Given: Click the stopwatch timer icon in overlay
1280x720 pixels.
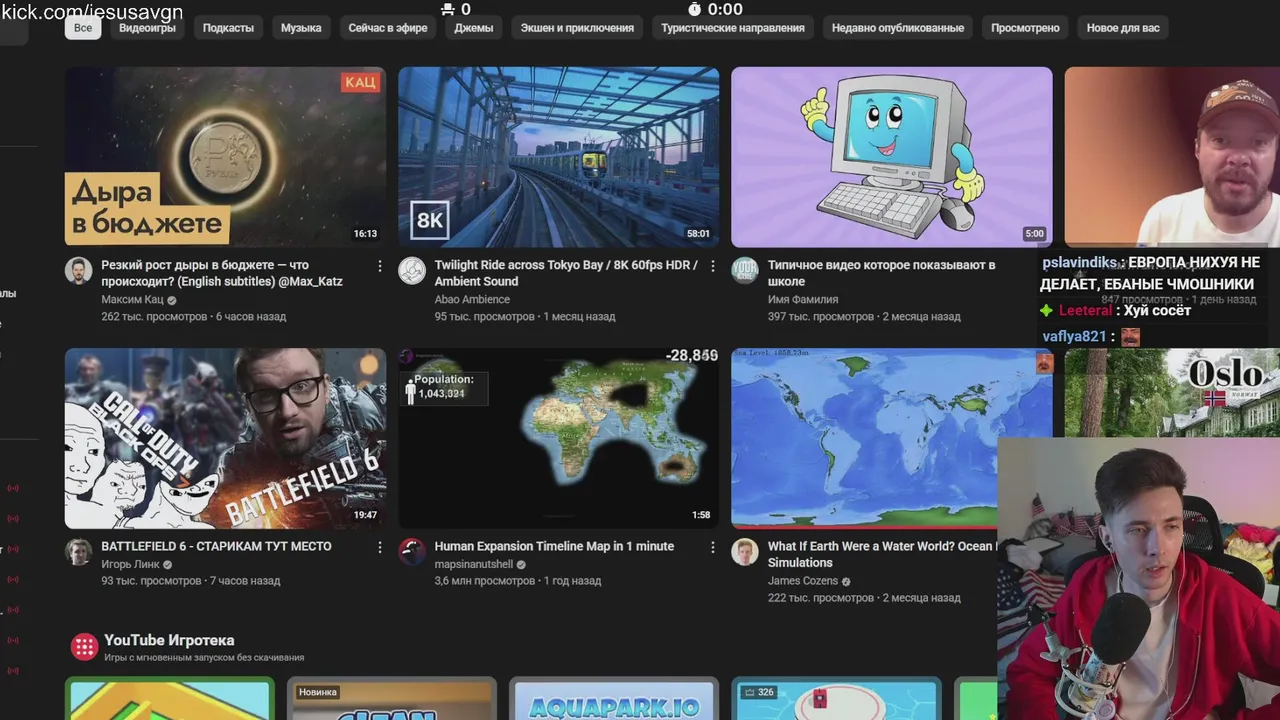Looking at the screenshot, I should click(695, 9).
